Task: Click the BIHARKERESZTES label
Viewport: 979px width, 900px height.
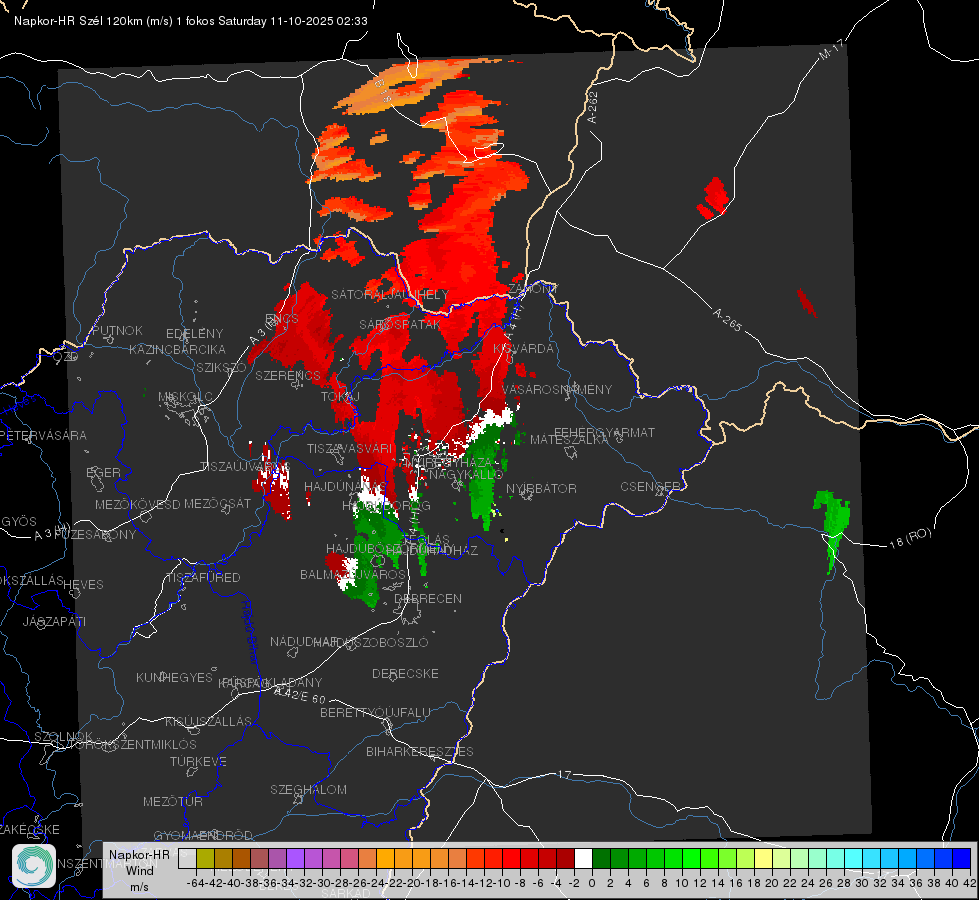Action: (420, 752)
